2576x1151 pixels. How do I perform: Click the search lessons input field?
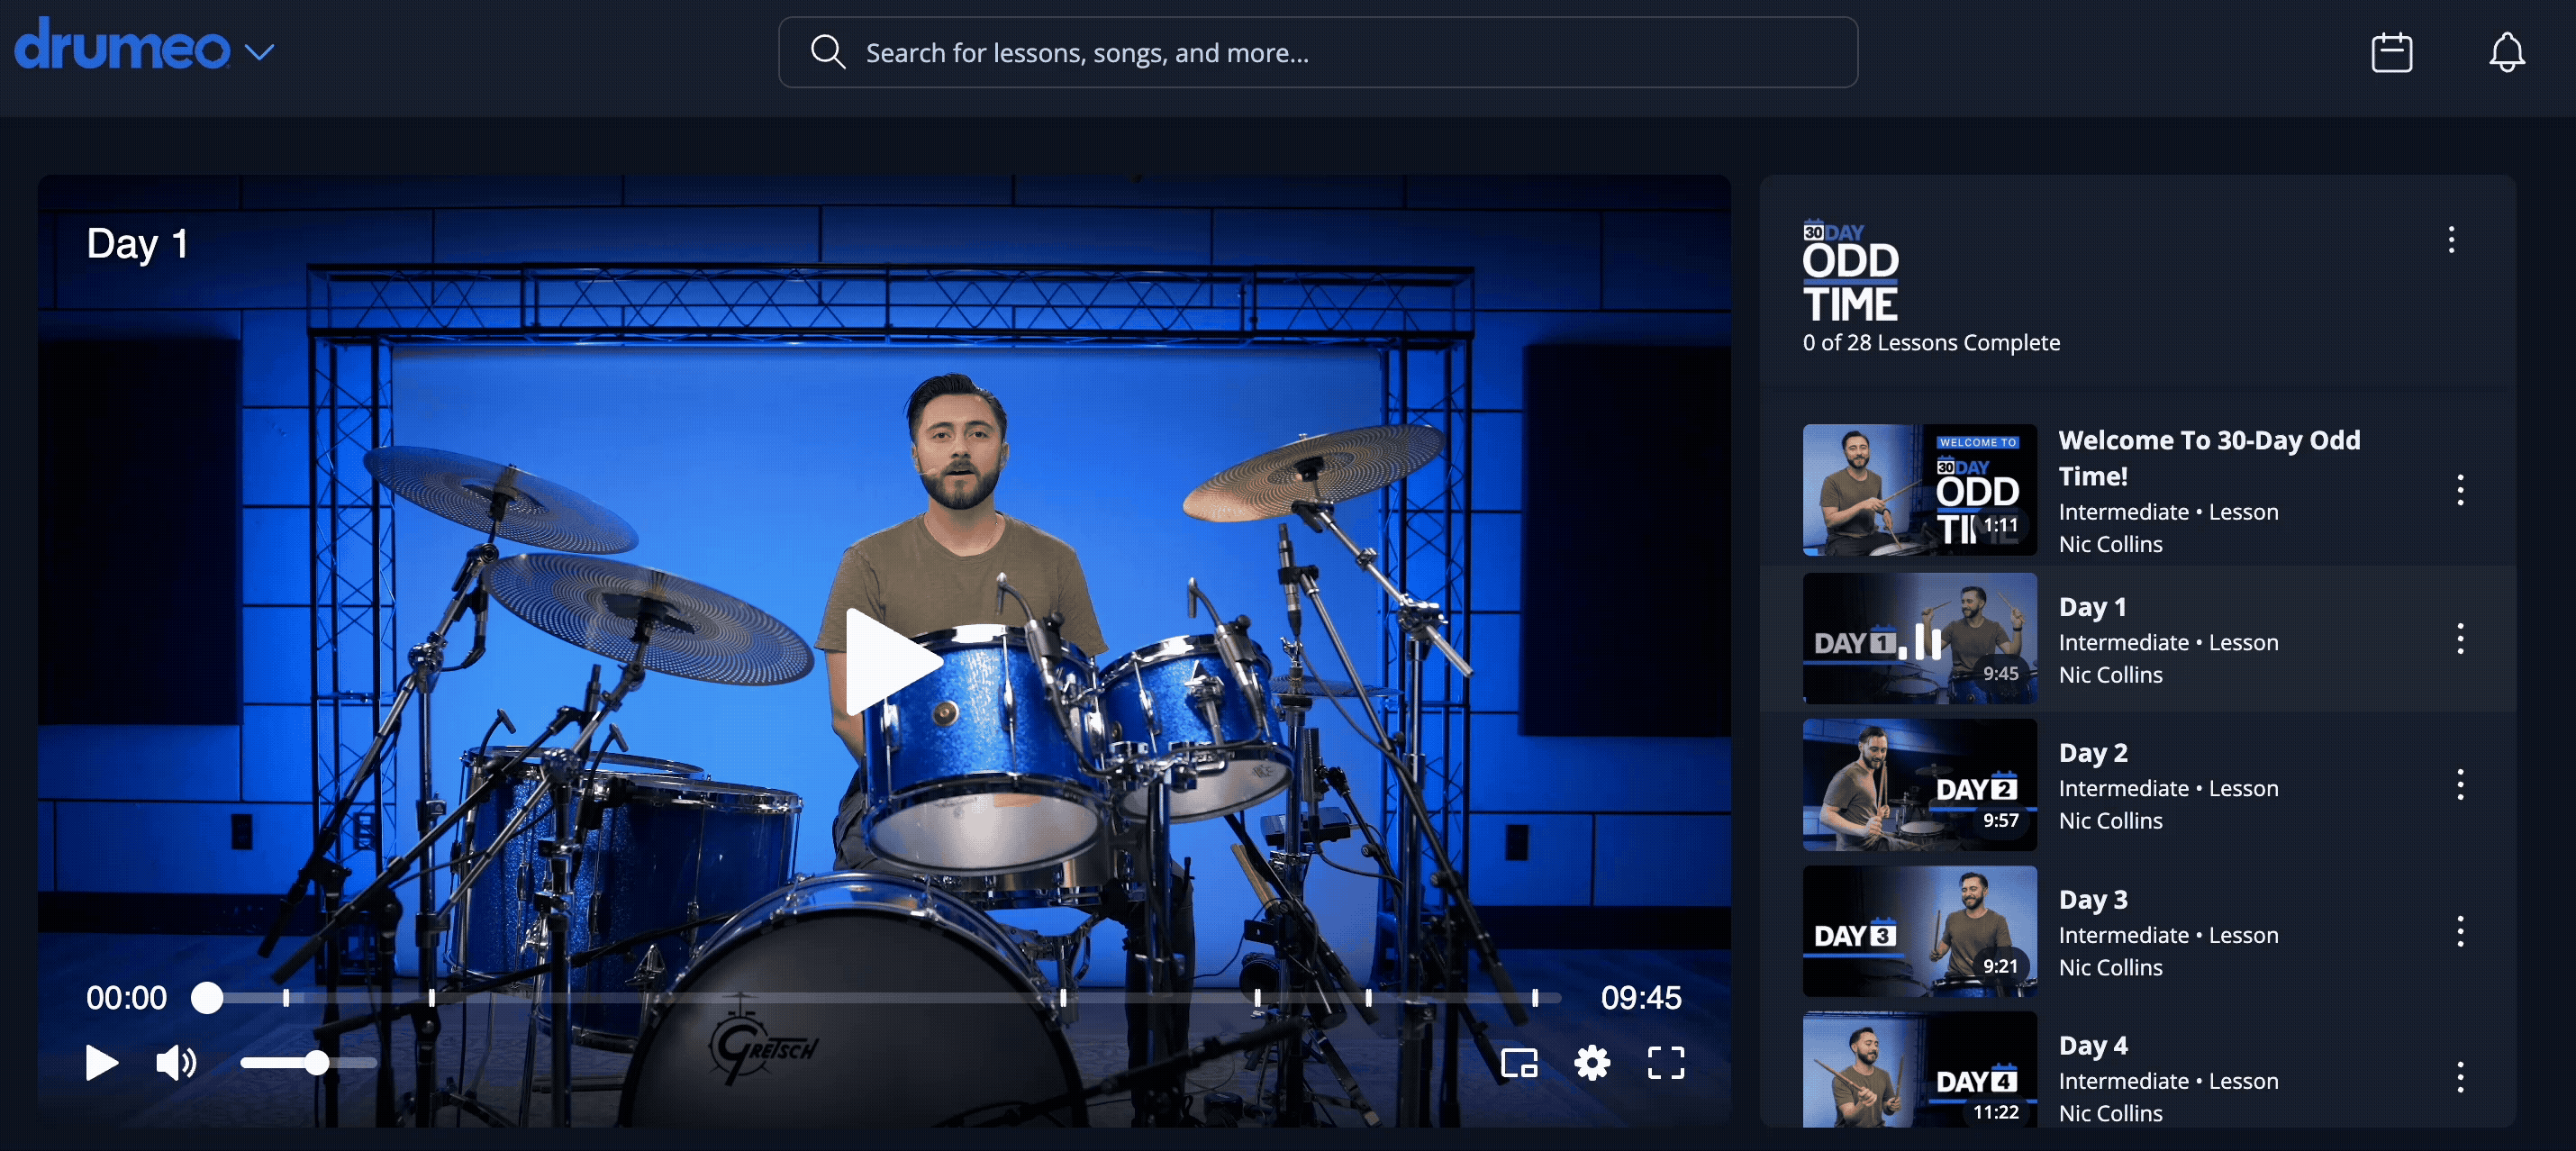click(x=1318, y=52)
